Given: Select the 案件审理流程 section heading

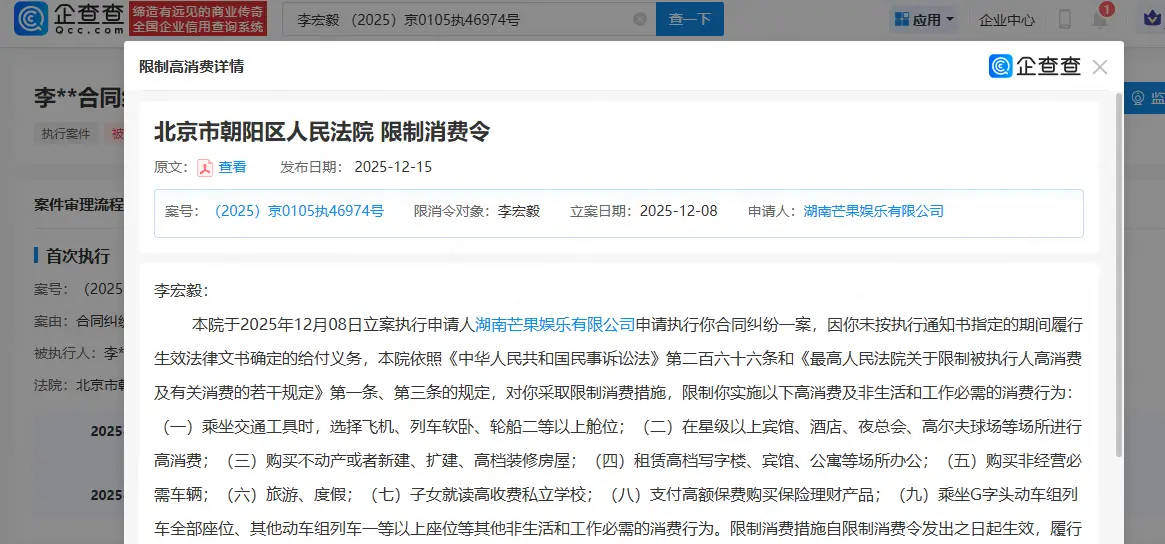Looking at the screenshot, I should pyautogui.click(x=79, y=204).
